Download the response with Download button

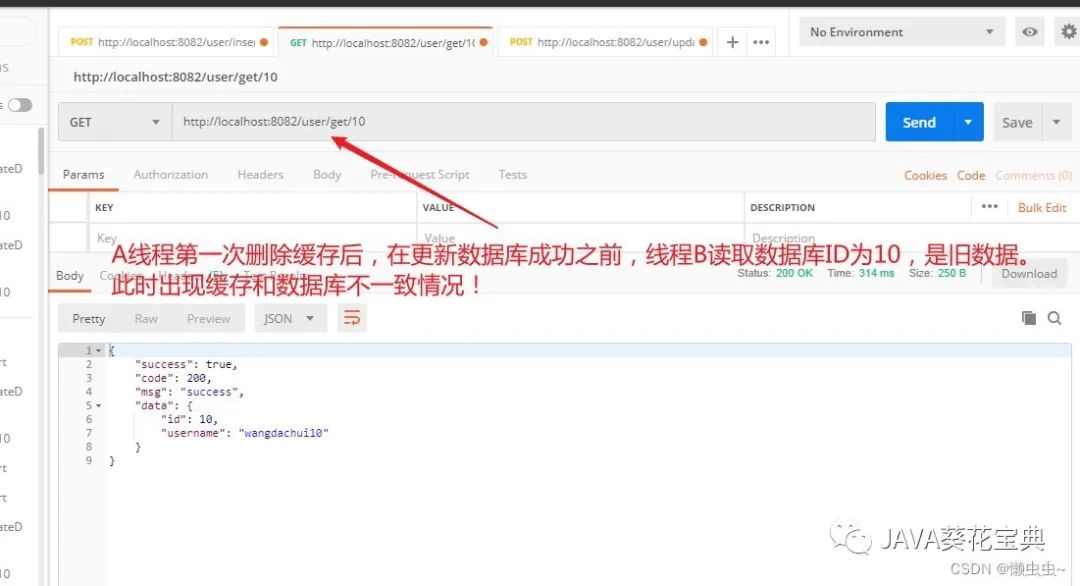coord(1029,273)
